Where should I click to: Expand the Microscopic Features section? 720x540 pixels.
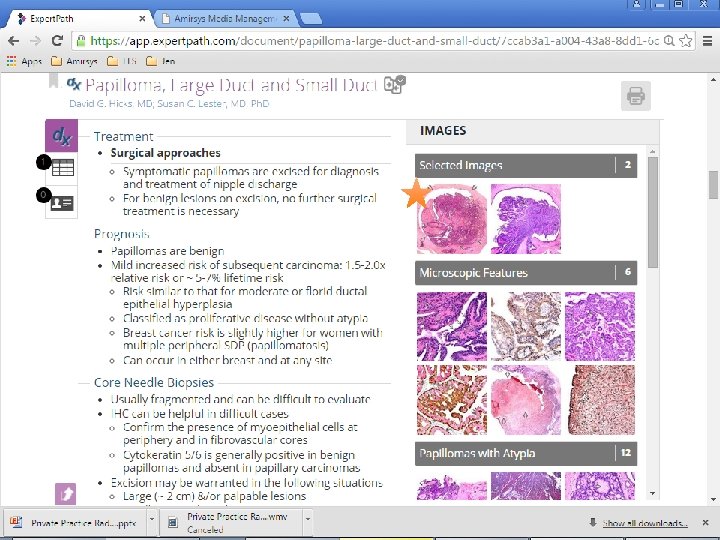pos(526,273)
